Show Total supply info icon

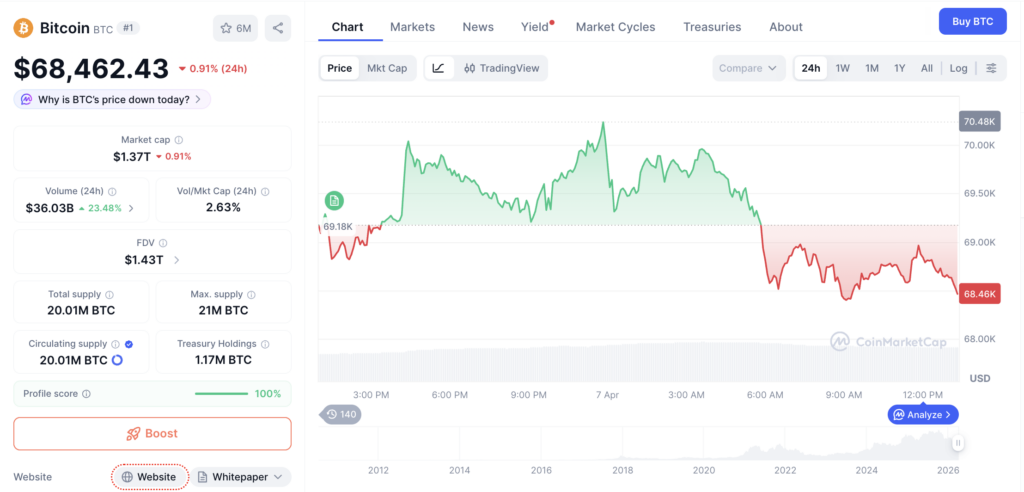pos(110,295)
